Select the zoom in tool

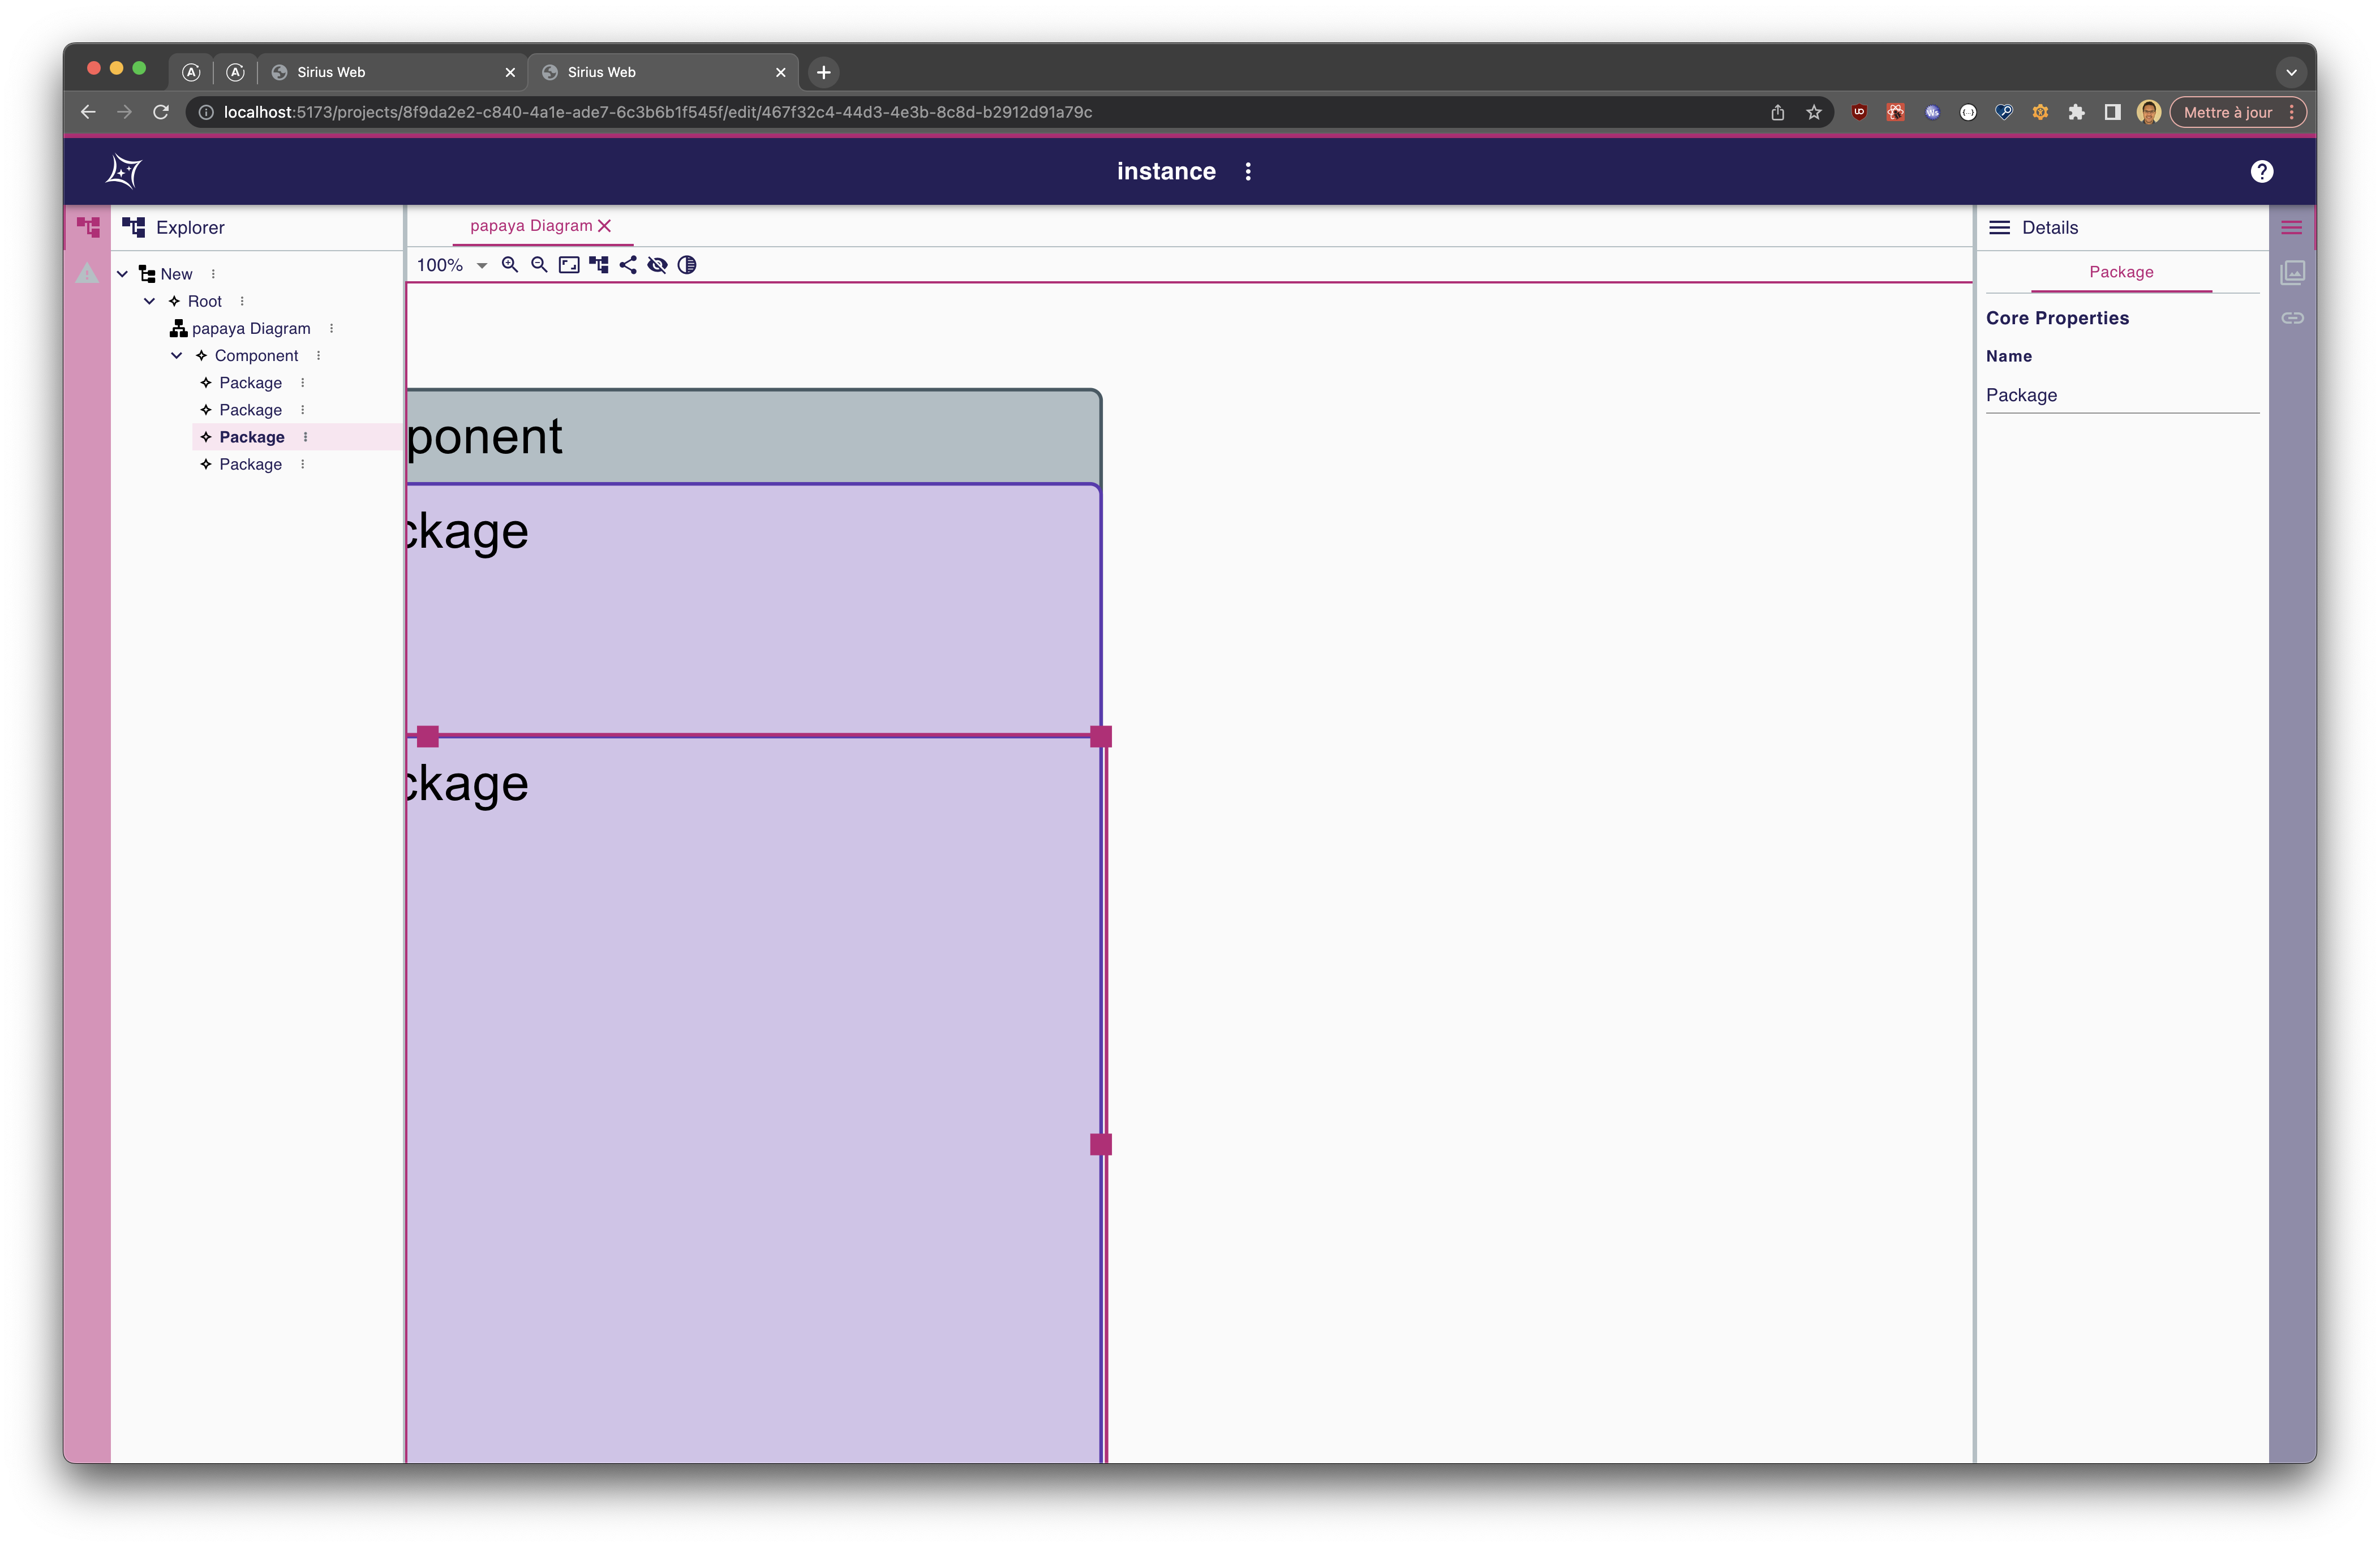click(x=511, y=265)
